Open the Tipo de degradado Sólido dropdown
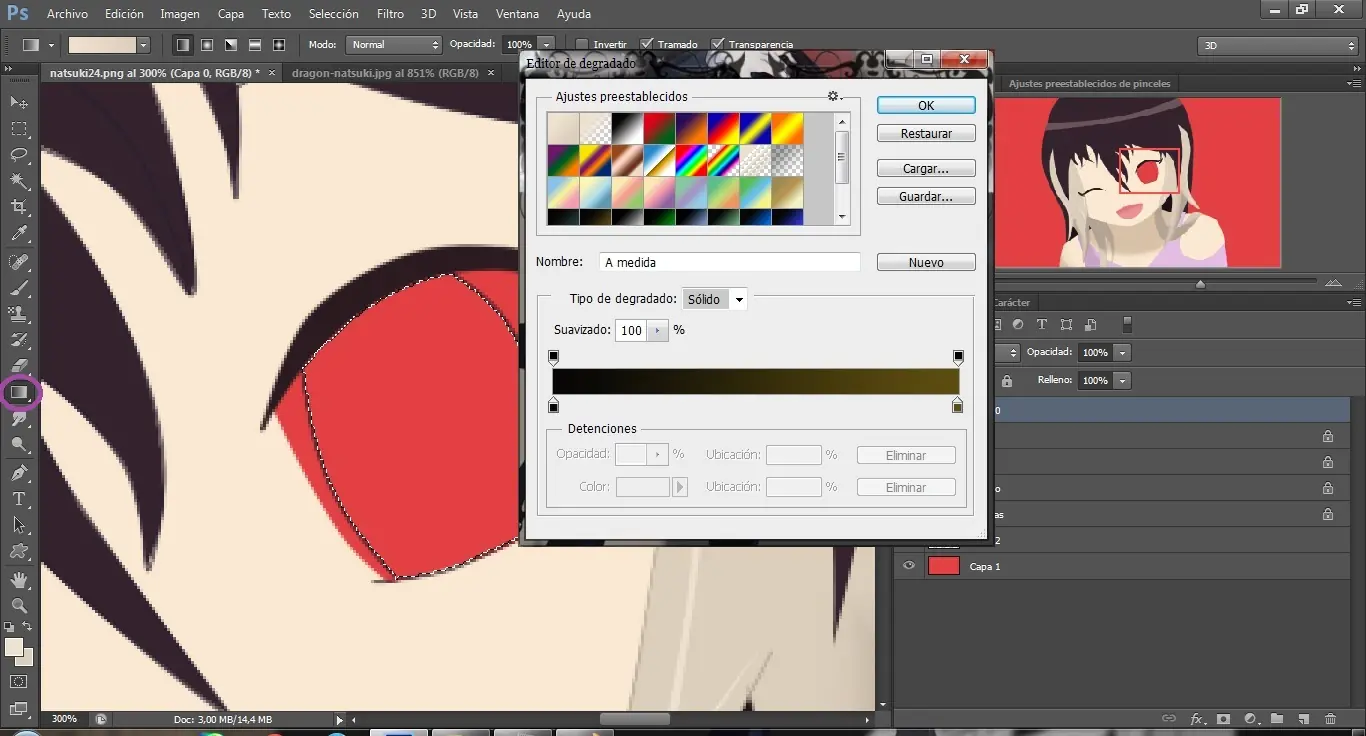The height and width of the screenshot is (736, 1366). point(714,299)
